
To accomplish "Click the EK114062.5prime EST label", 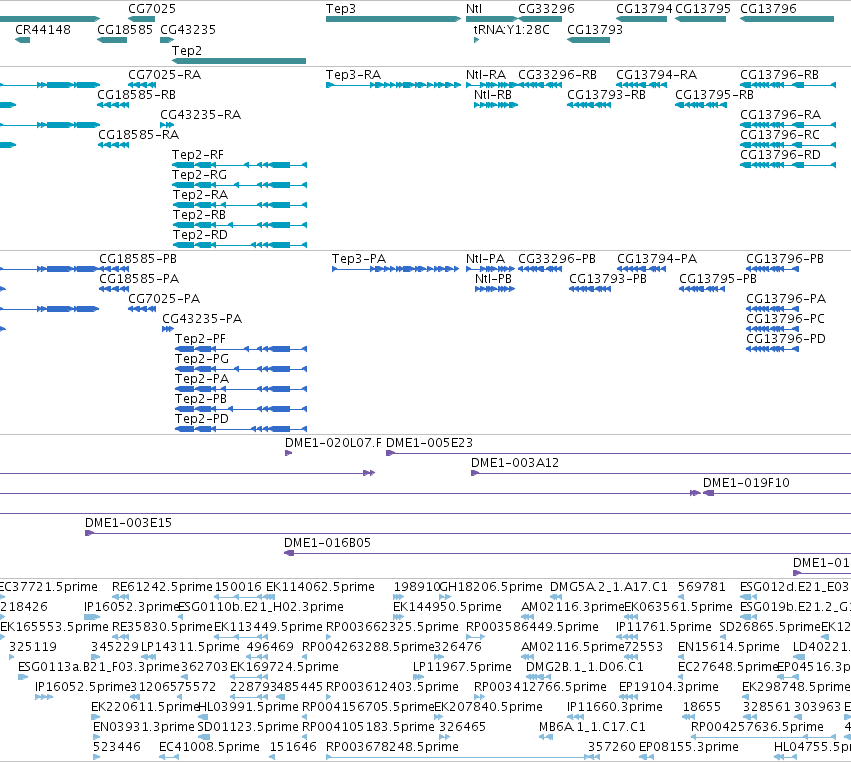I will (x=320, y=587).
